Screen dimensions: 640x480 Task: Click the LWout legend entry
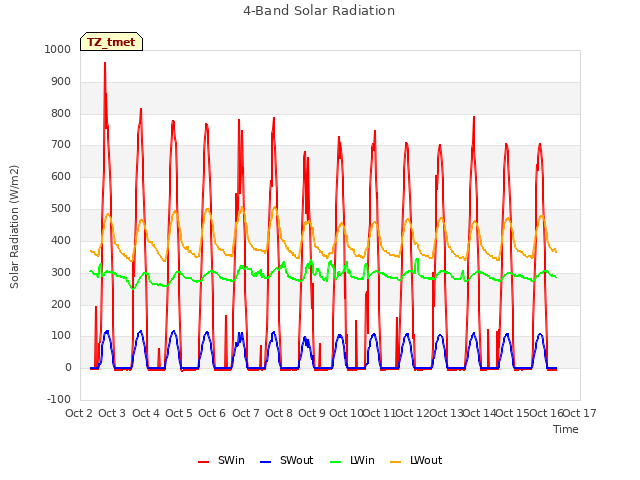[x=416, y=460]
